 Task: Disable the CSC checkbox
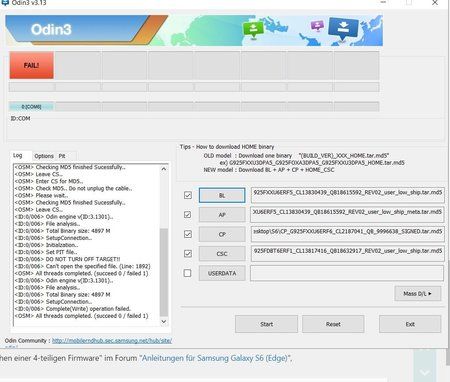coord(188,254)
